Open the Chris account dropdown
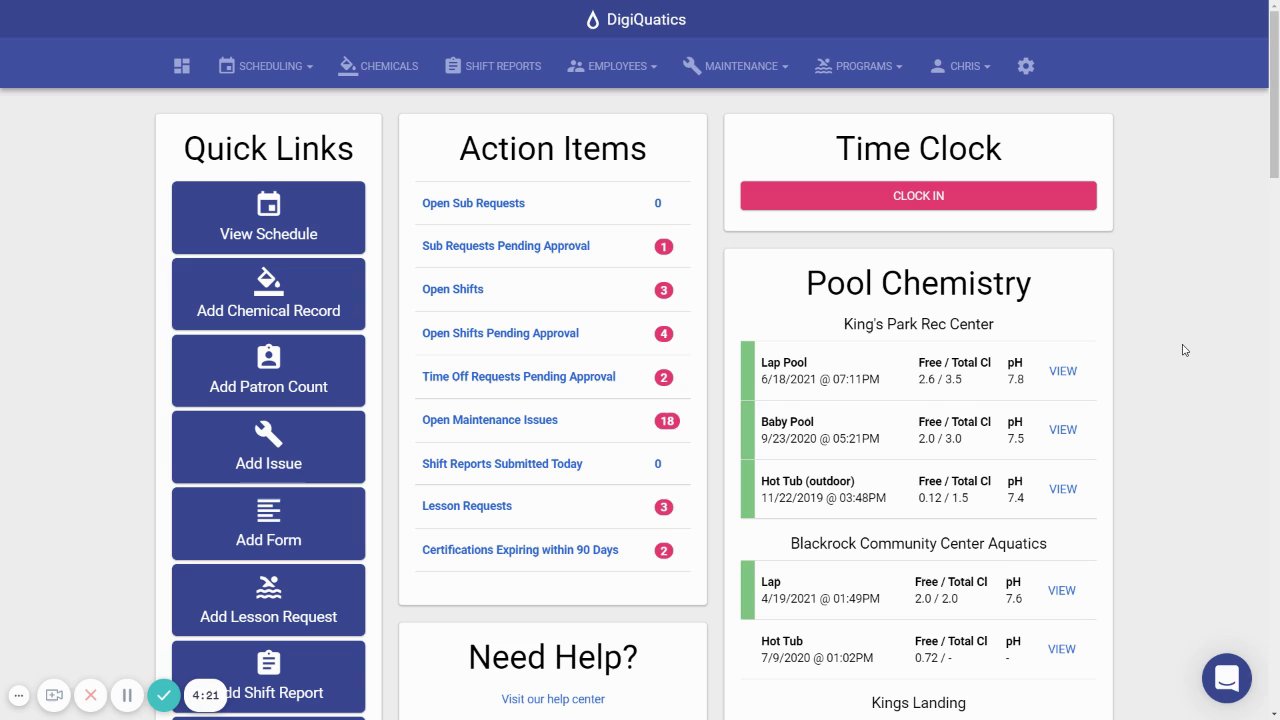This screenshot has height=720, width=1280. [960, 66]
